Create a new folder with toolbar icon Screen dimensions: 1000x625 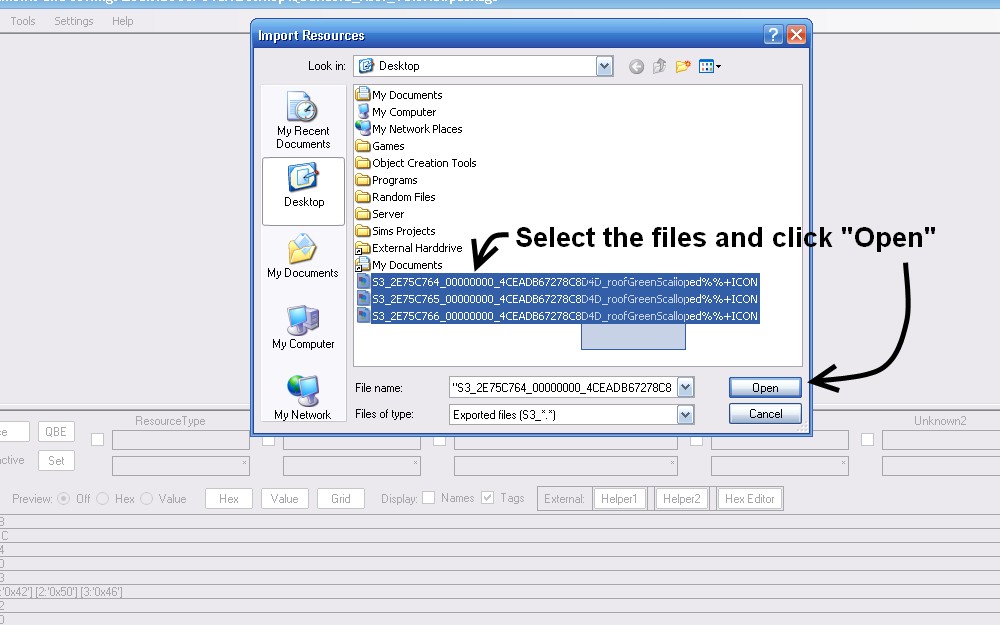(683, 66)
